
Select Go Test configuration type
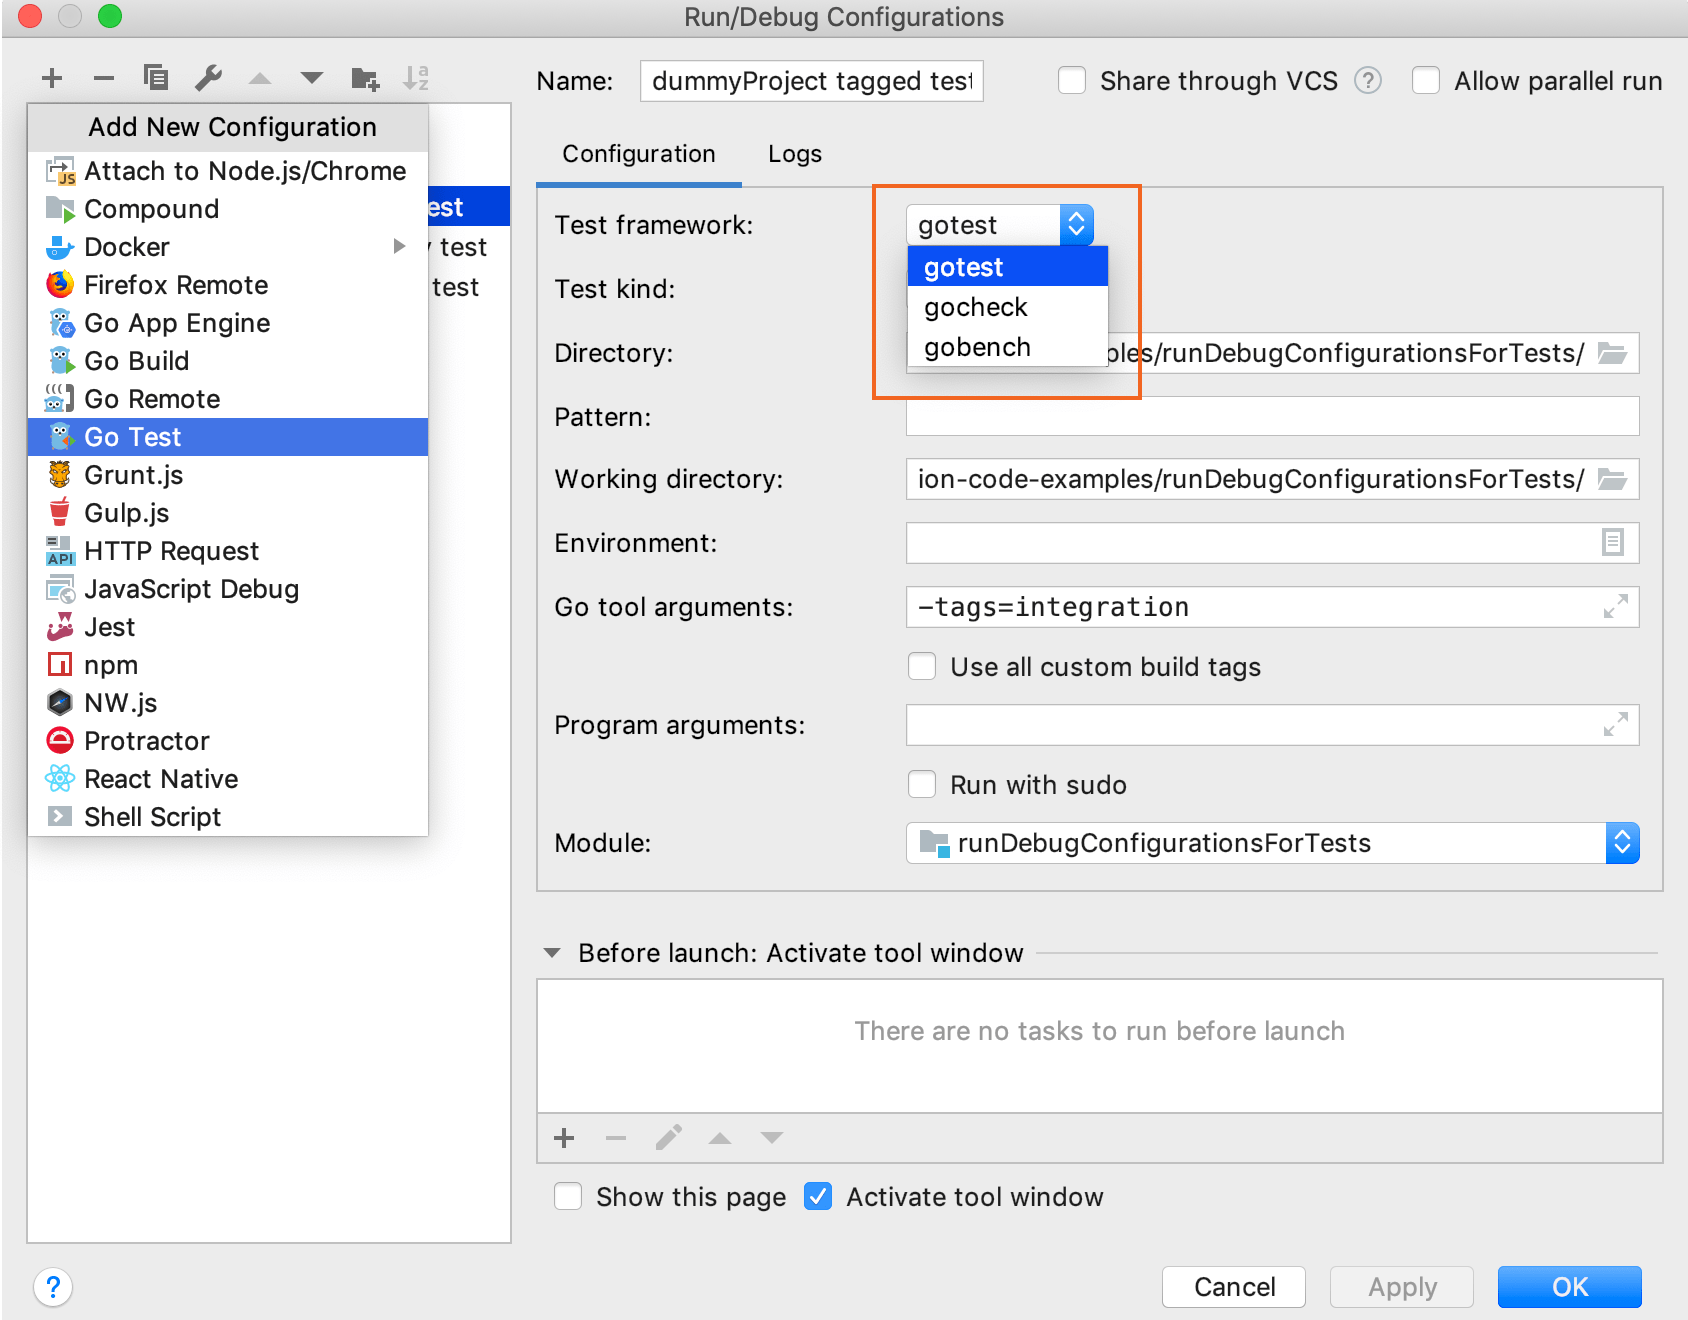pyautogui.click(x=228, y=437)
